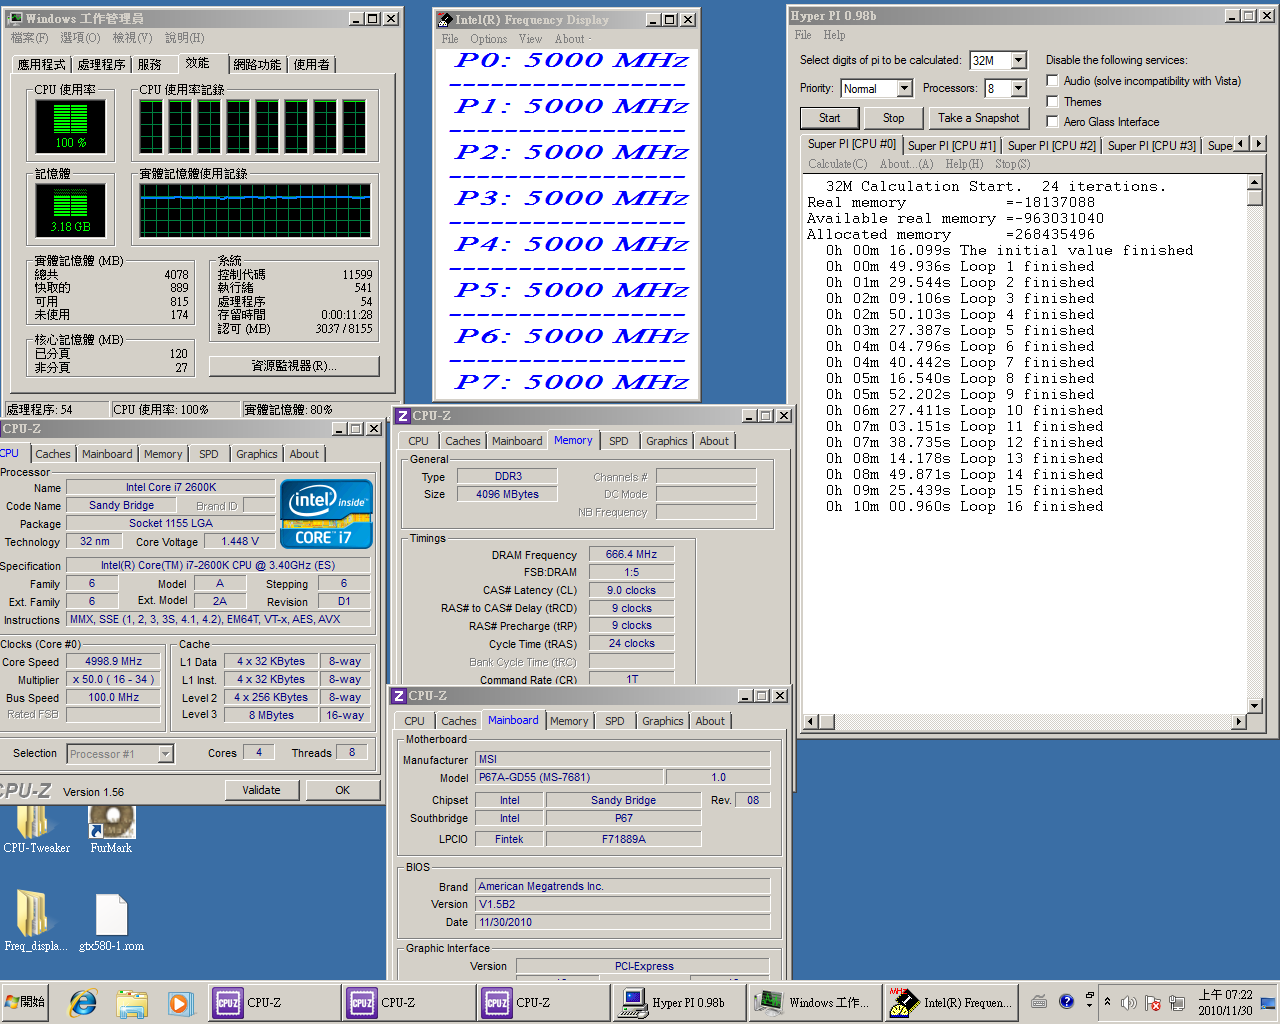1280x1024 pixels.
Task: Click OK button in CPU-Z
Action: (343, 790)
